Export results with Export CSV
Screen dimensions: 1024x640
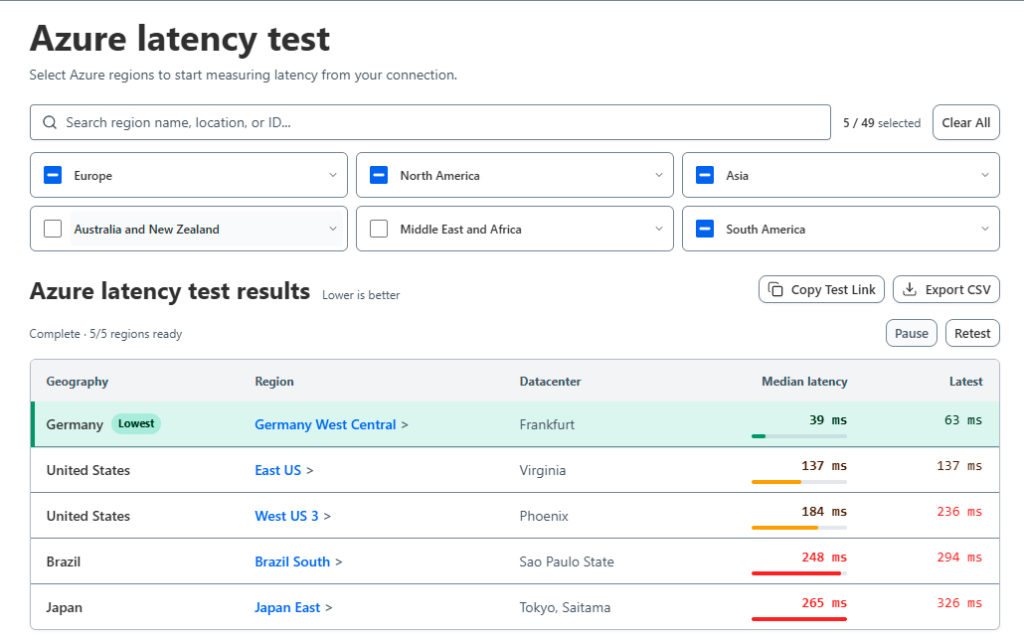tap(946, 289)
